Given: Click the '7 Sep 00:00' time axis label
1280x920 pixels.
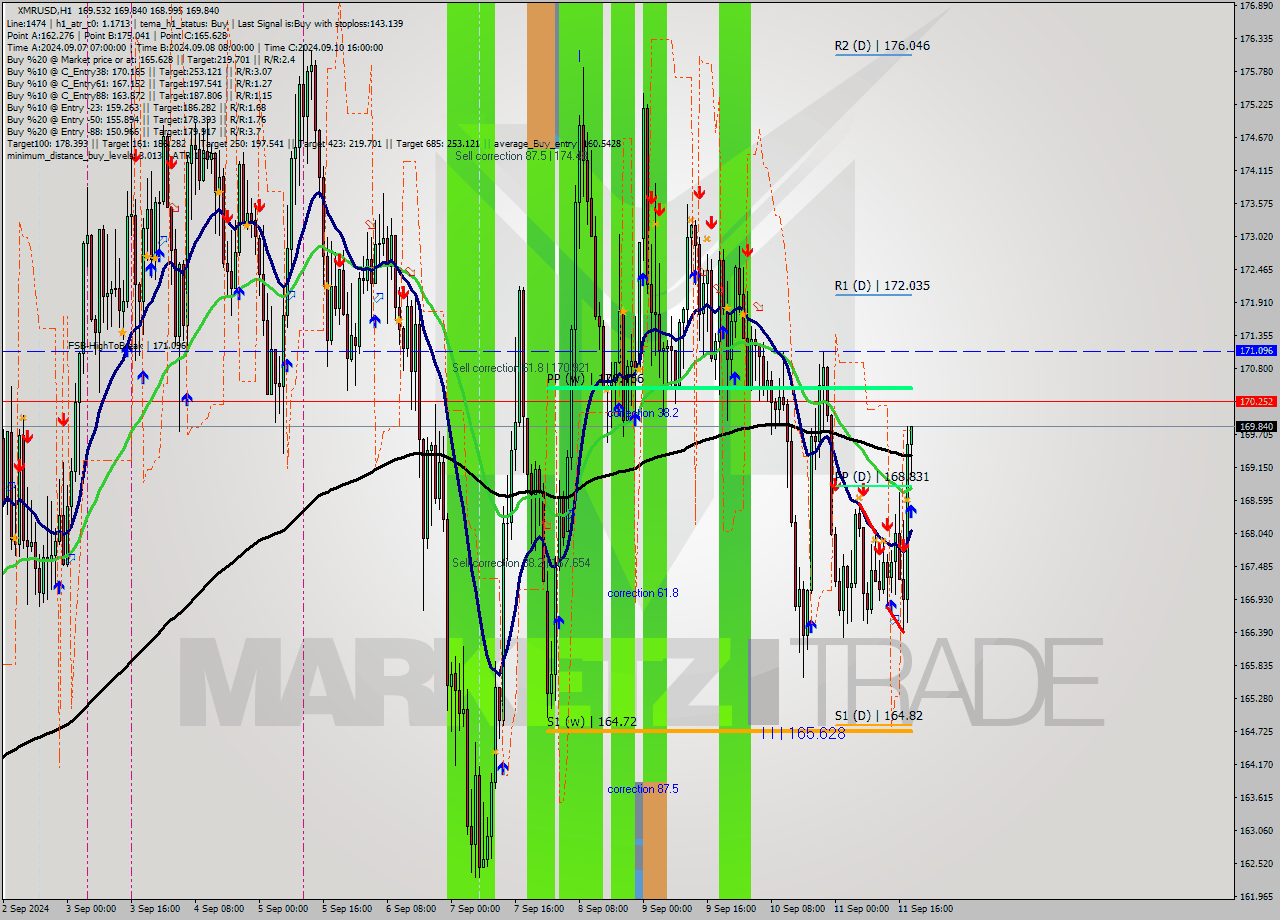Looking at the screenshot, I should coord(475,909).
